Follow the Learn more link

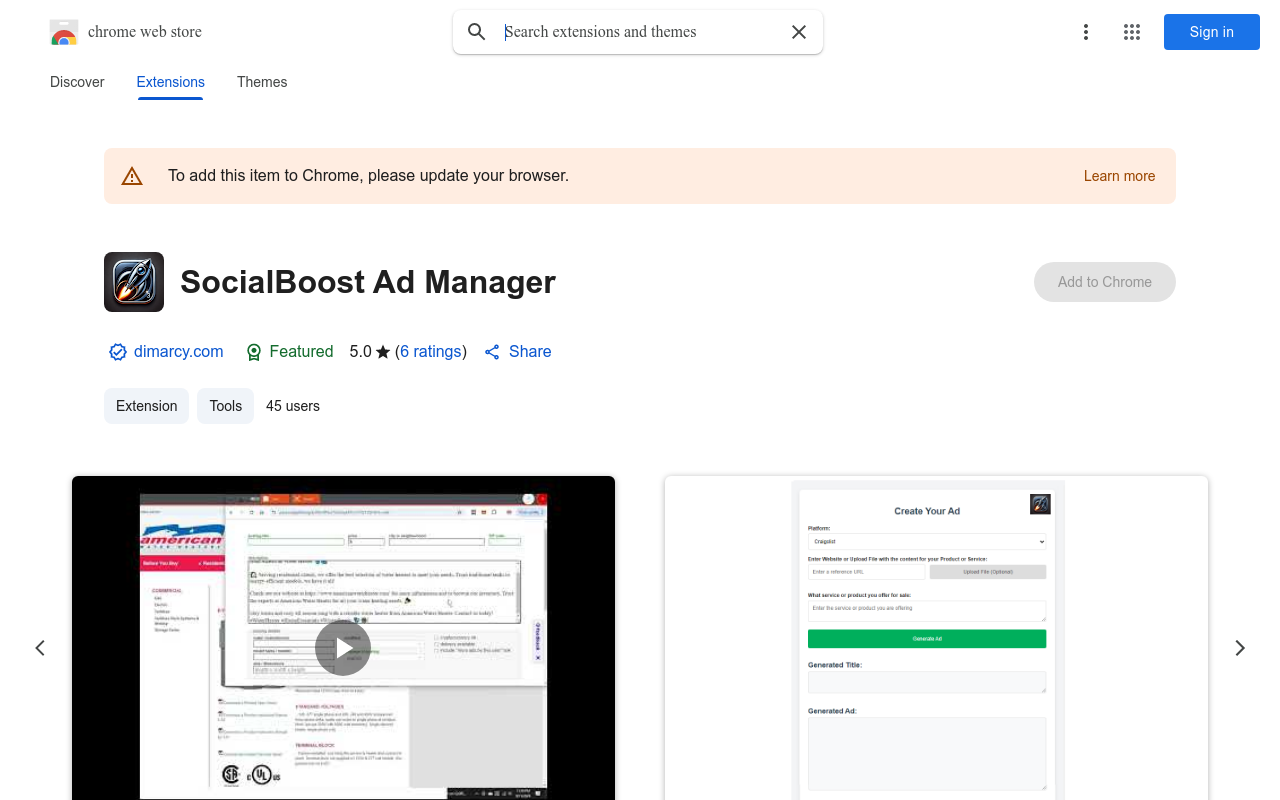1119,176
